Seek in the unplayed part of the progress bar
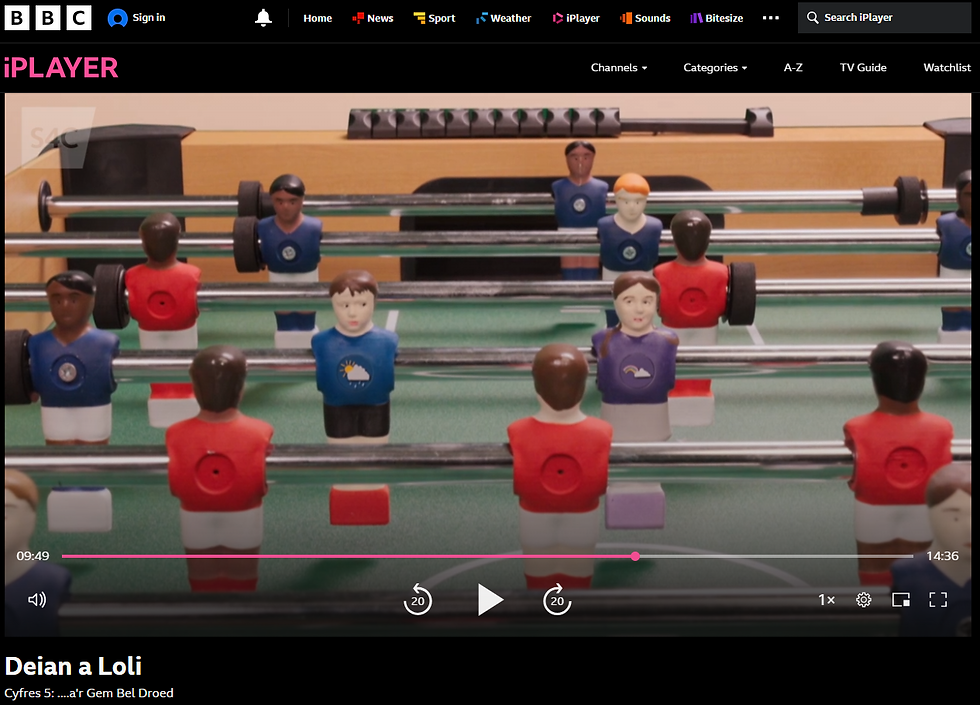Viewport: 980px width, 705px height. pos(776,556)
